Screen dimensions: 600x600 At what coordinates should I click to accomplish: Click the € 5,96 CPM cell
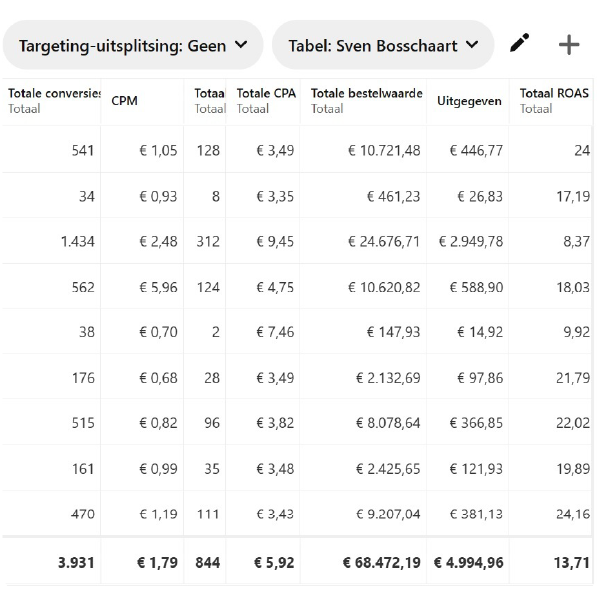(158, 287)
